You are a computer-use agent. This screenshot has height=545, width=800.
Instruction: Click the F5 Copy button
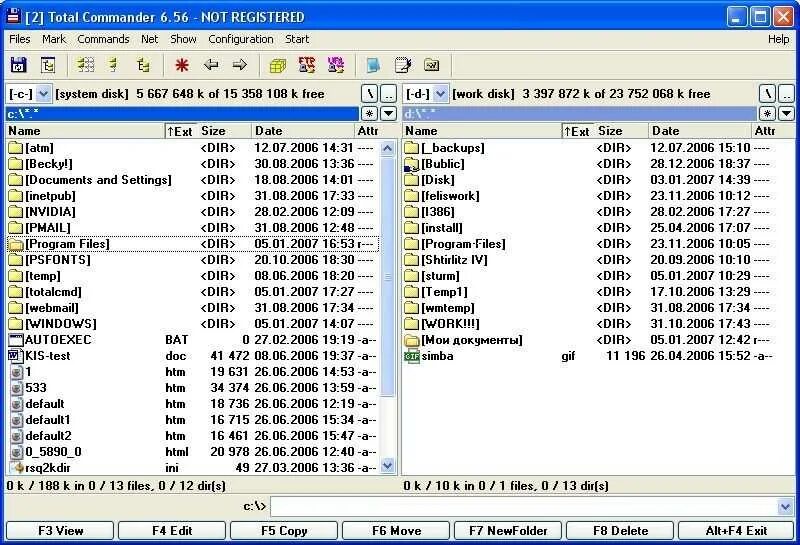[284, 531]
